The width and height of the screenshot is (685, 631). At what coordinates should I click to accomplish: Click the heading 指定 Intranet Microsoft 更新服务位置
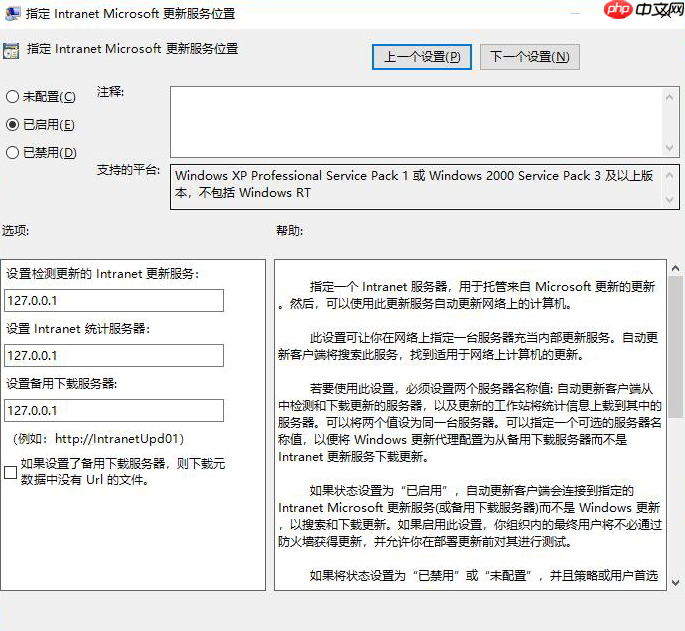pyautogui.click(x=132, y=49)
